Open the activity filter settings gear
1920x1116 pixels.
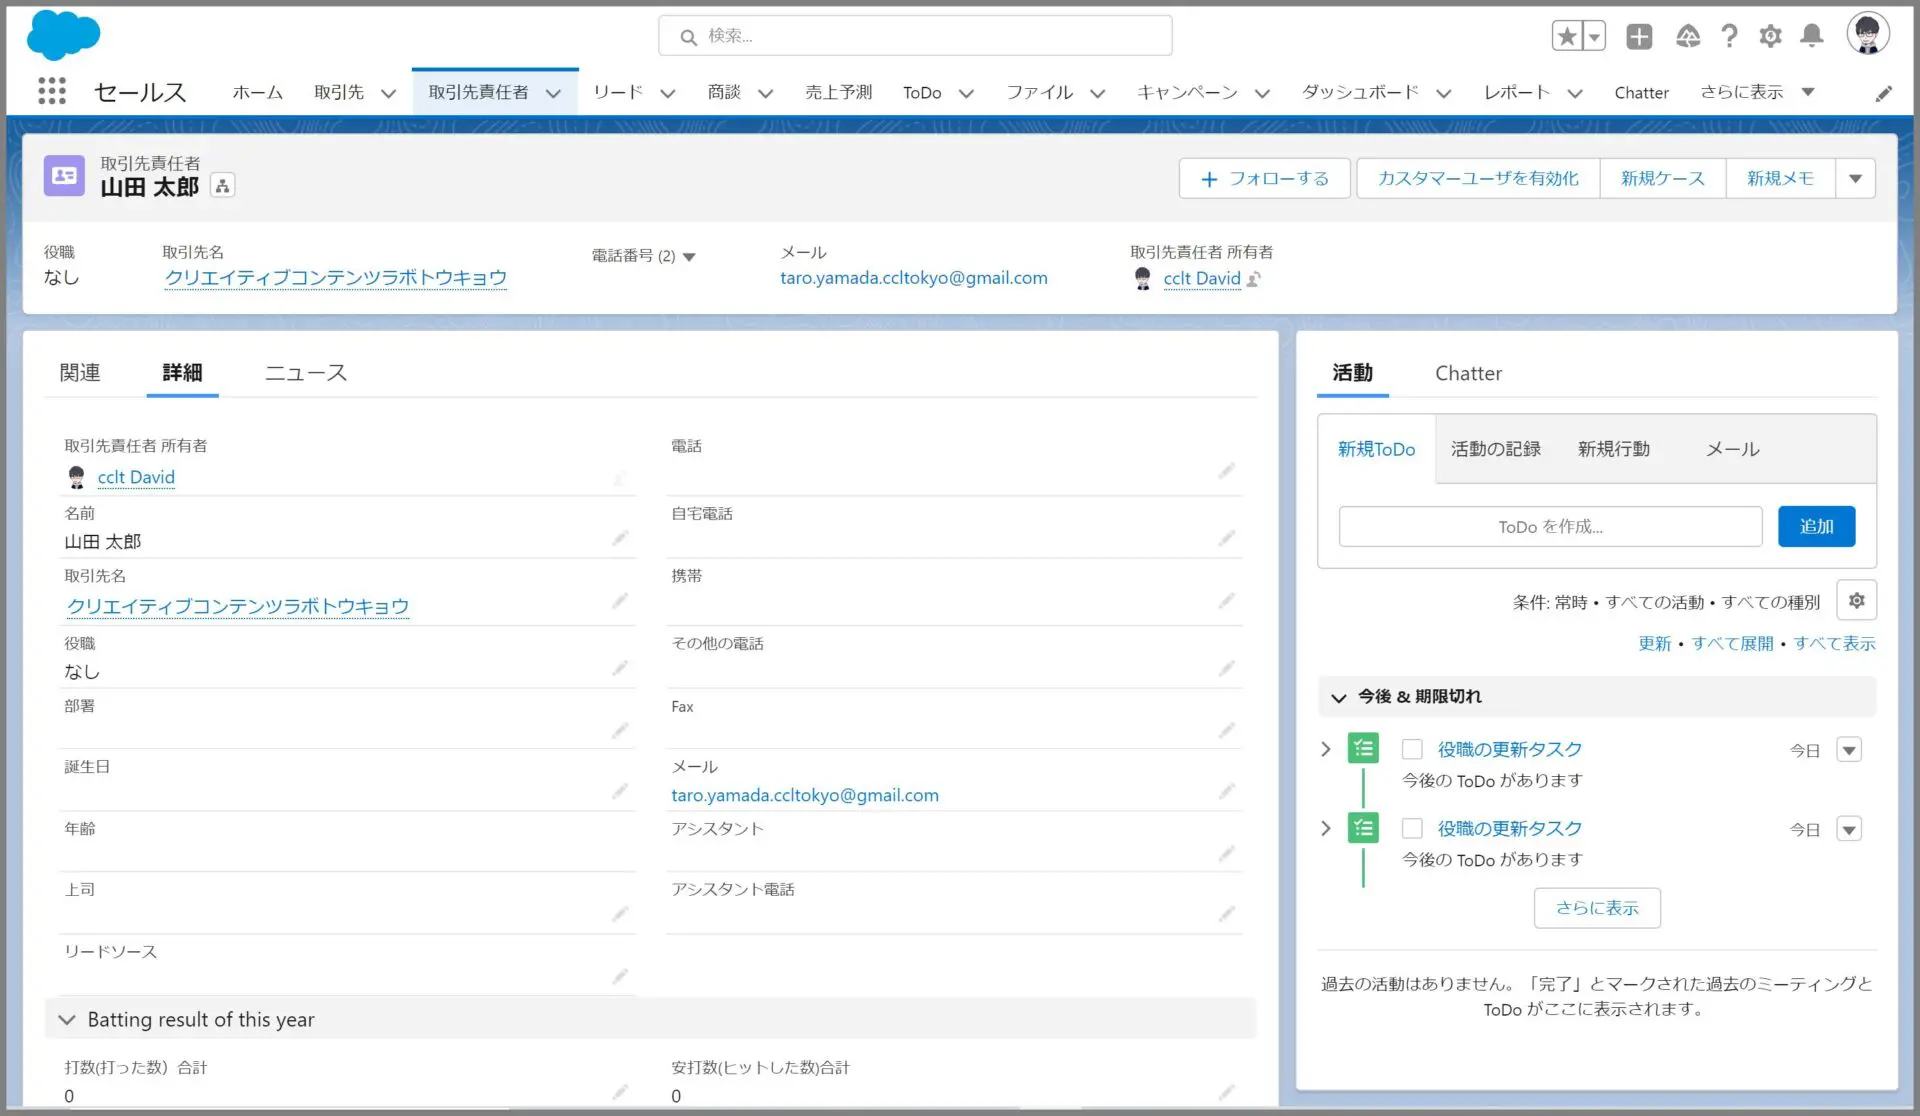(1856, 601)
